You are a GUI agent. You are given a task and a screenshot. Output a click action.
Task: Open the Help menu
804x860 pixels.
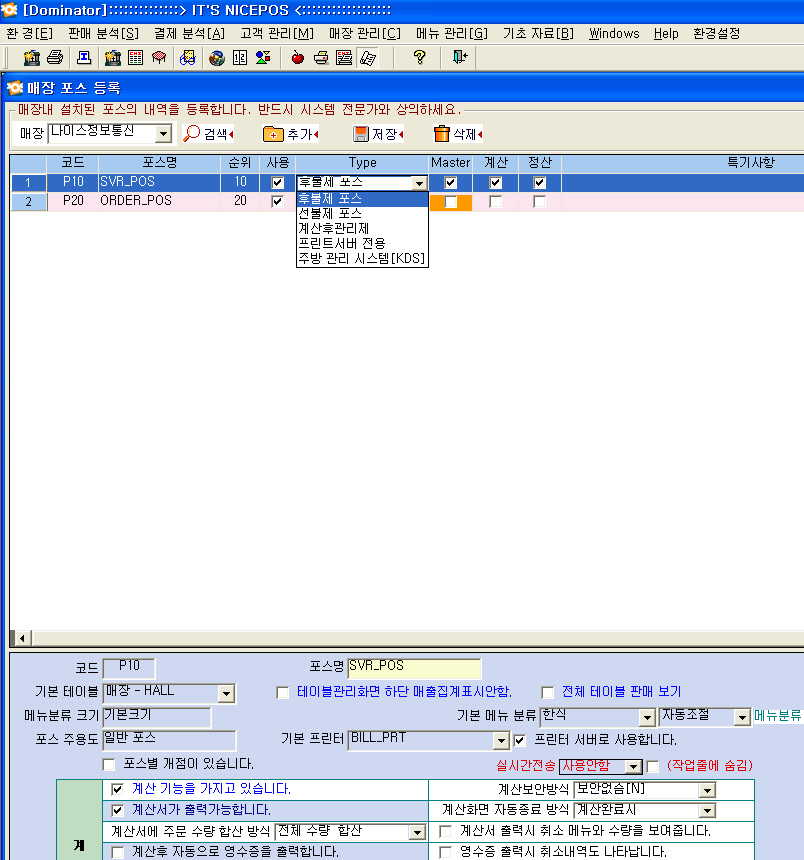click(666, 33)
